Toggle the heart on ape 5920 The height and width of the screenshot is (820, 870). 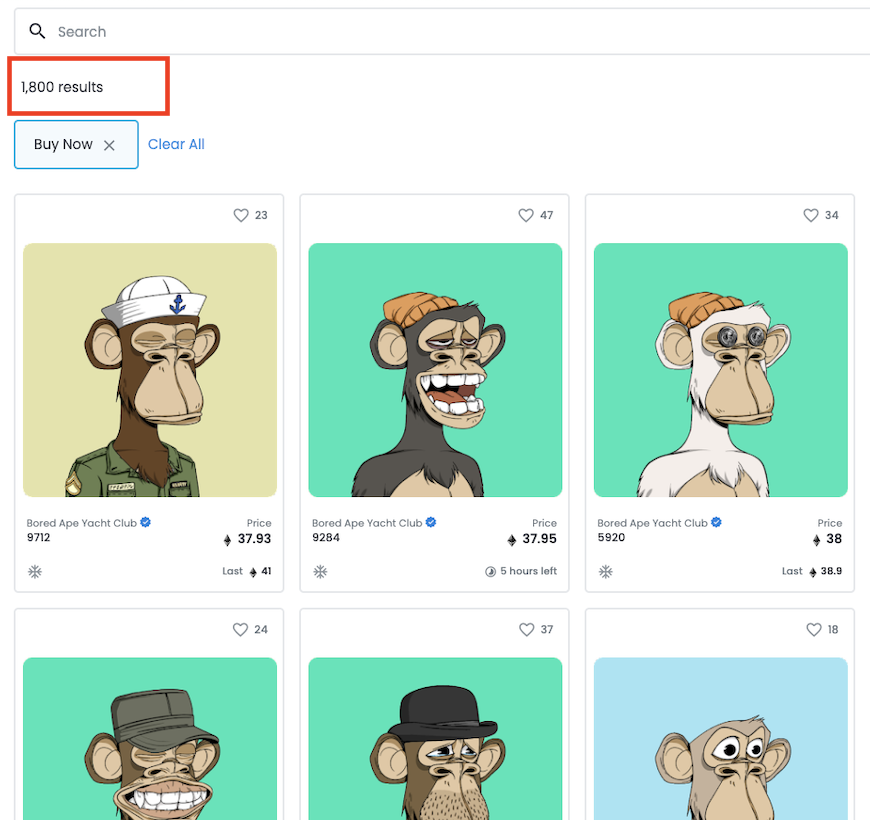tap(811, 215)
